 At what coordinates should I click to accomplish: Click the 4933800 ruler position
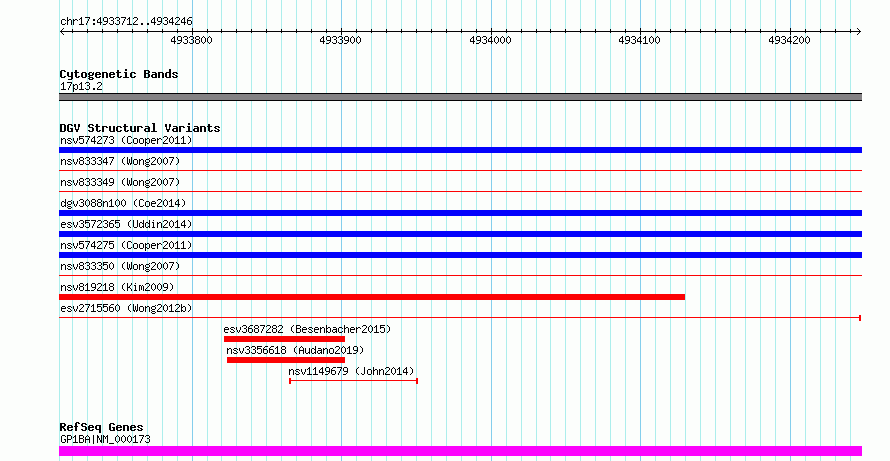(x=191, y=40)
